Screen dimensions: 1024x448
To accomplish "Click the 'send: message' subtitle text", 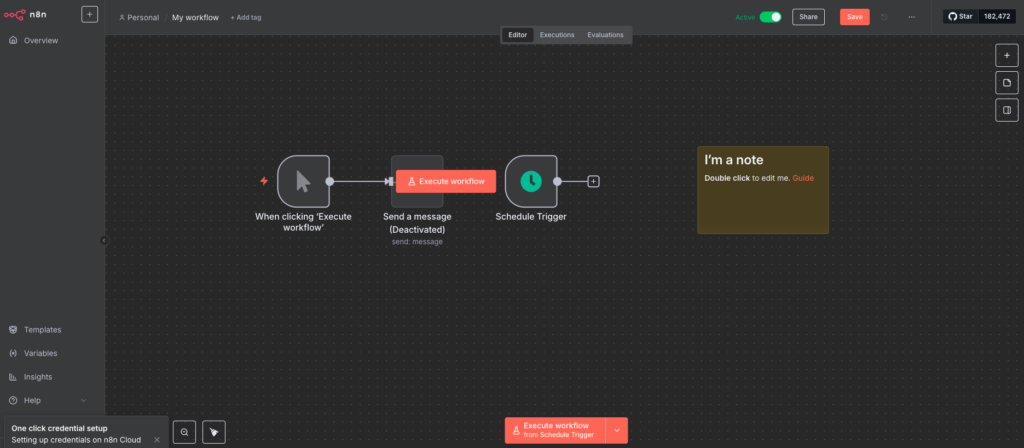I will point(417,242).
